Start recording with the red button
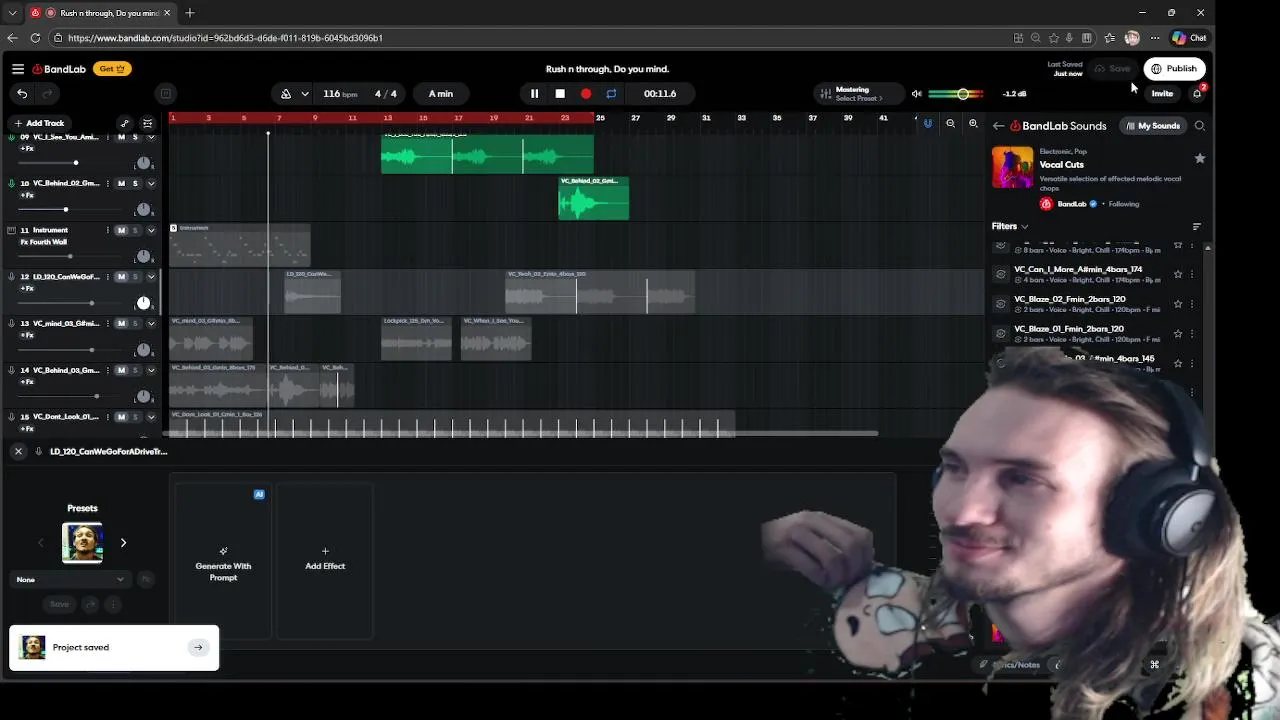The image size is (1280, 720). point(586,94)
